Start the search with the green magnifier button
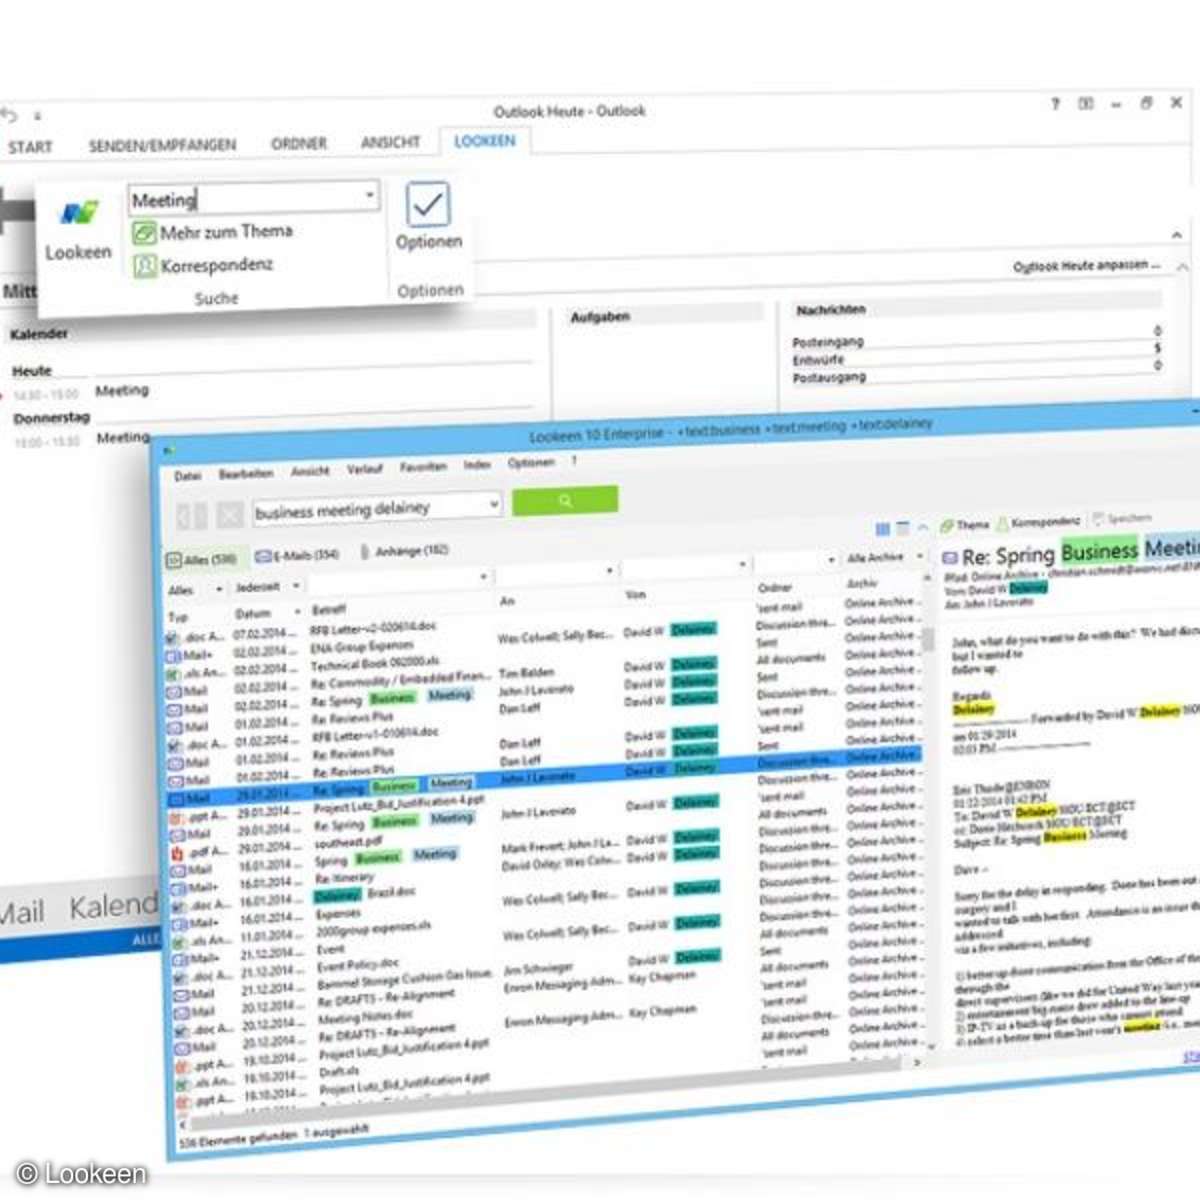The height and width of the screenshot is (1200, 1200). point(566,501)
